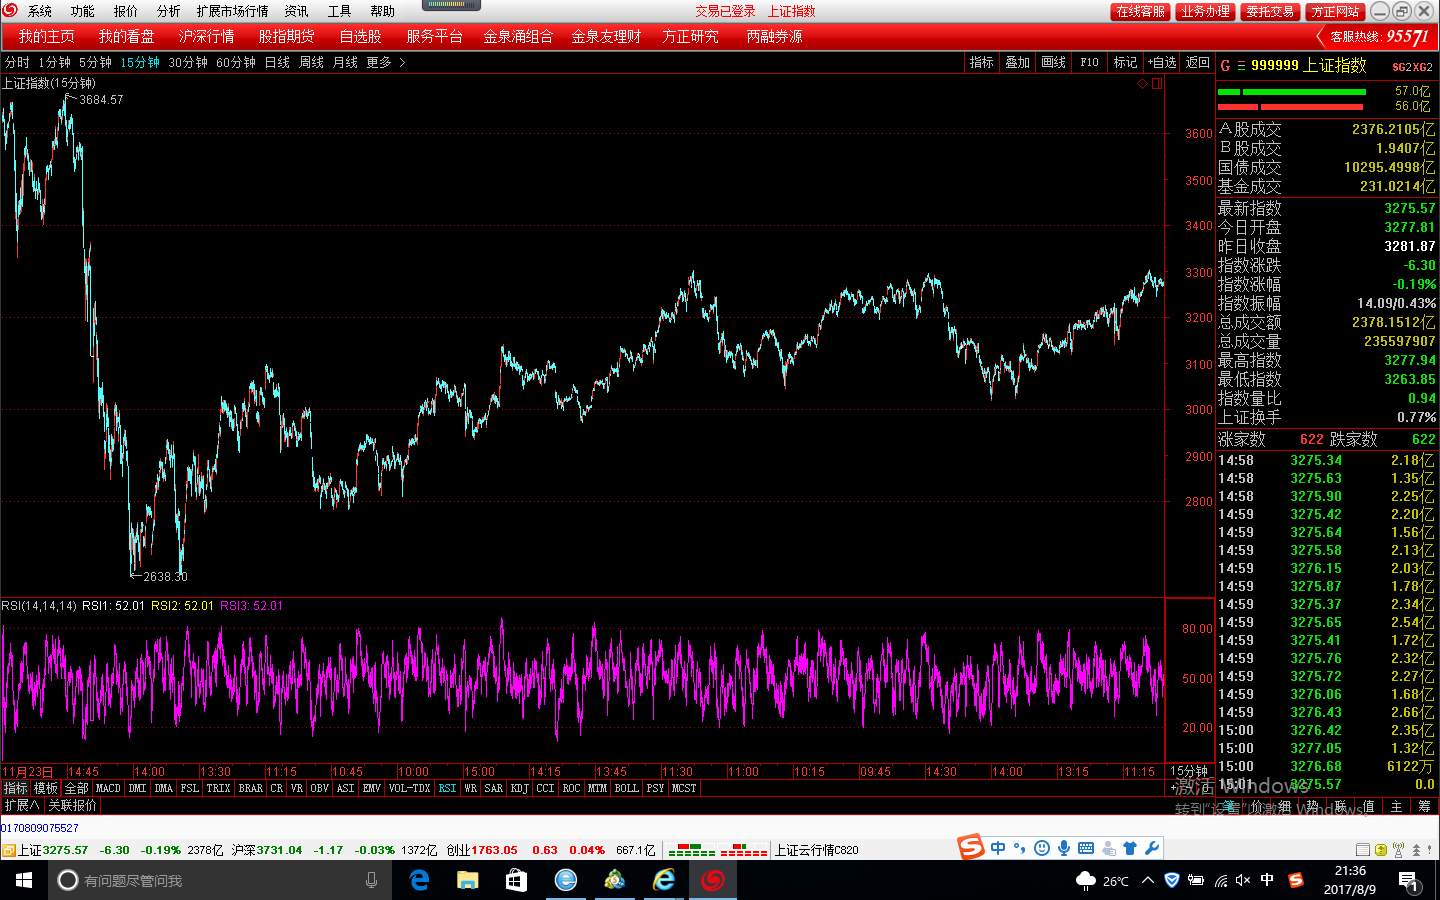The image size is (1440, 900).
Task: Open Internet Explorer from the taskbar
Action: click(x=663, y=880)
